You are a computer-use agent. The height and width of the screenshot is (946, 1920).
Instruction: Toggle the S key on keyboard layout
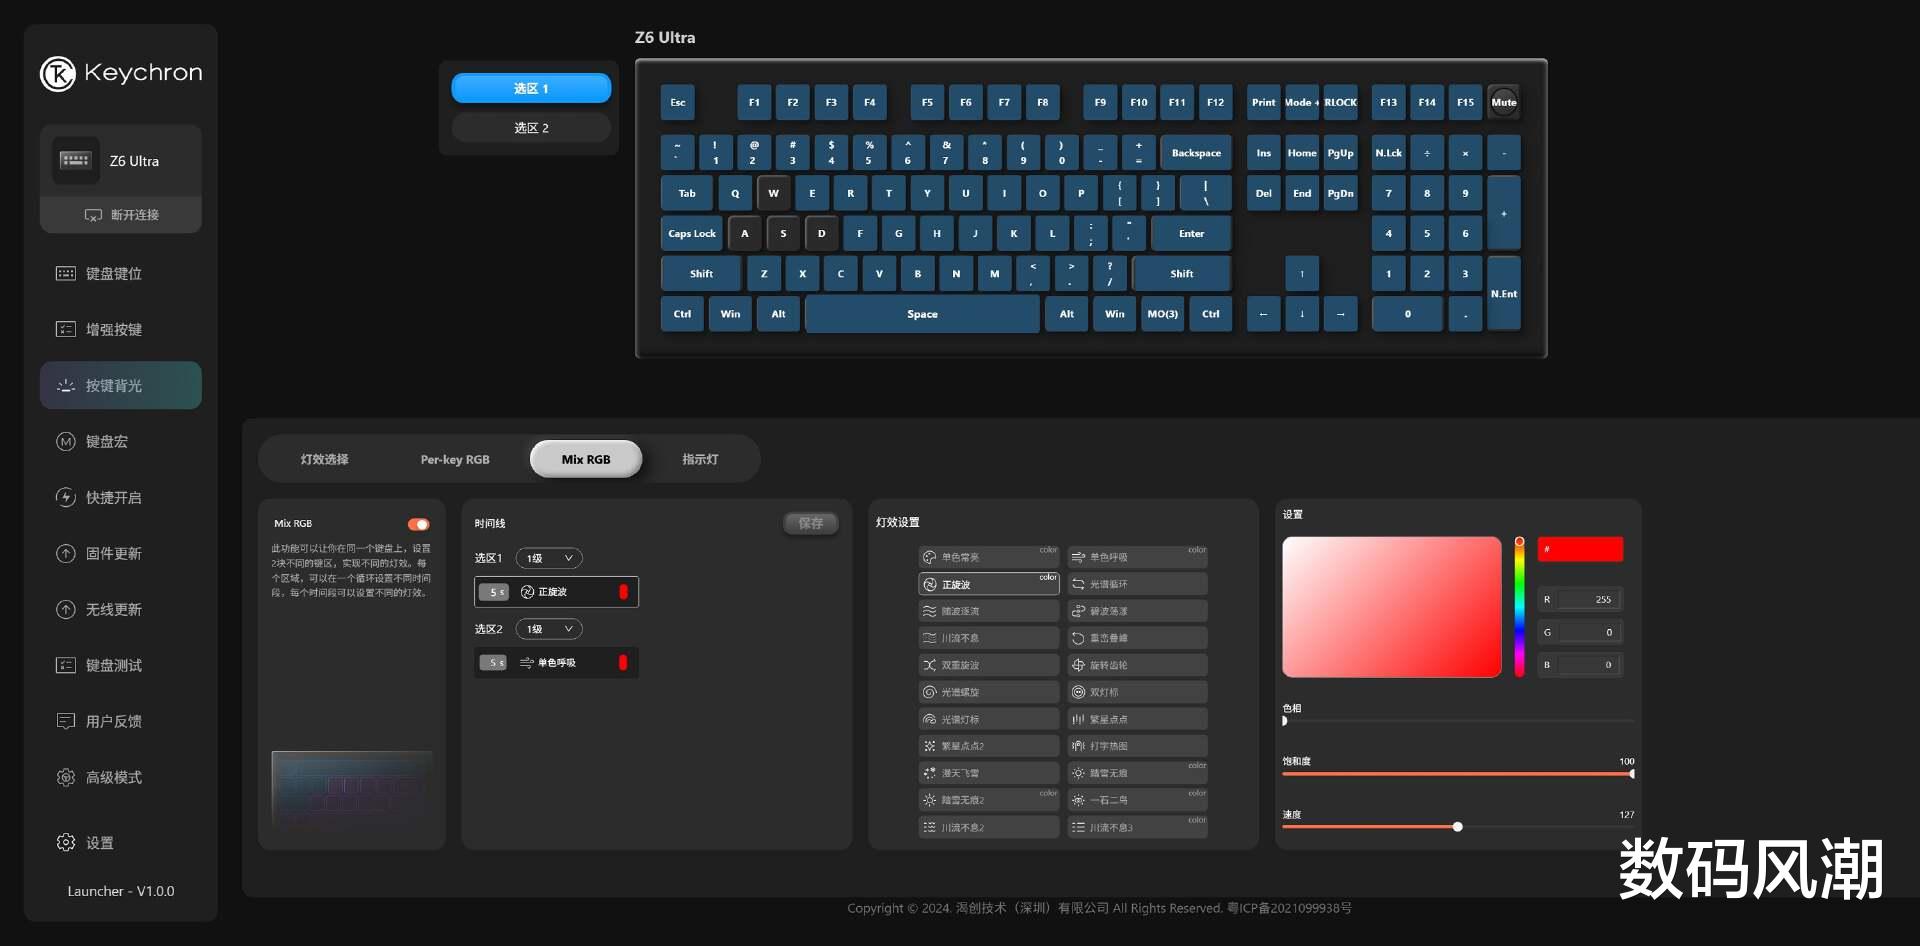click(783, 233)
